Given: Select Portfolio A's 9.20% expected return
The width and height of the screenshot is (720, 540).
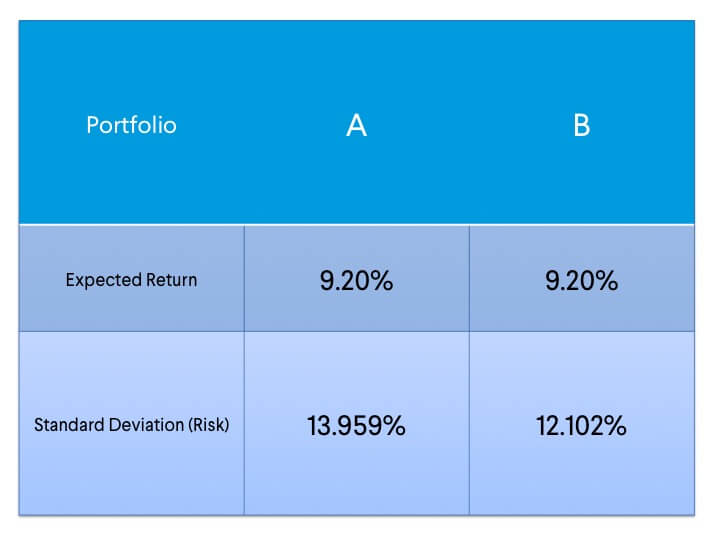Looking at the screenshot, I should pos(356,281).
